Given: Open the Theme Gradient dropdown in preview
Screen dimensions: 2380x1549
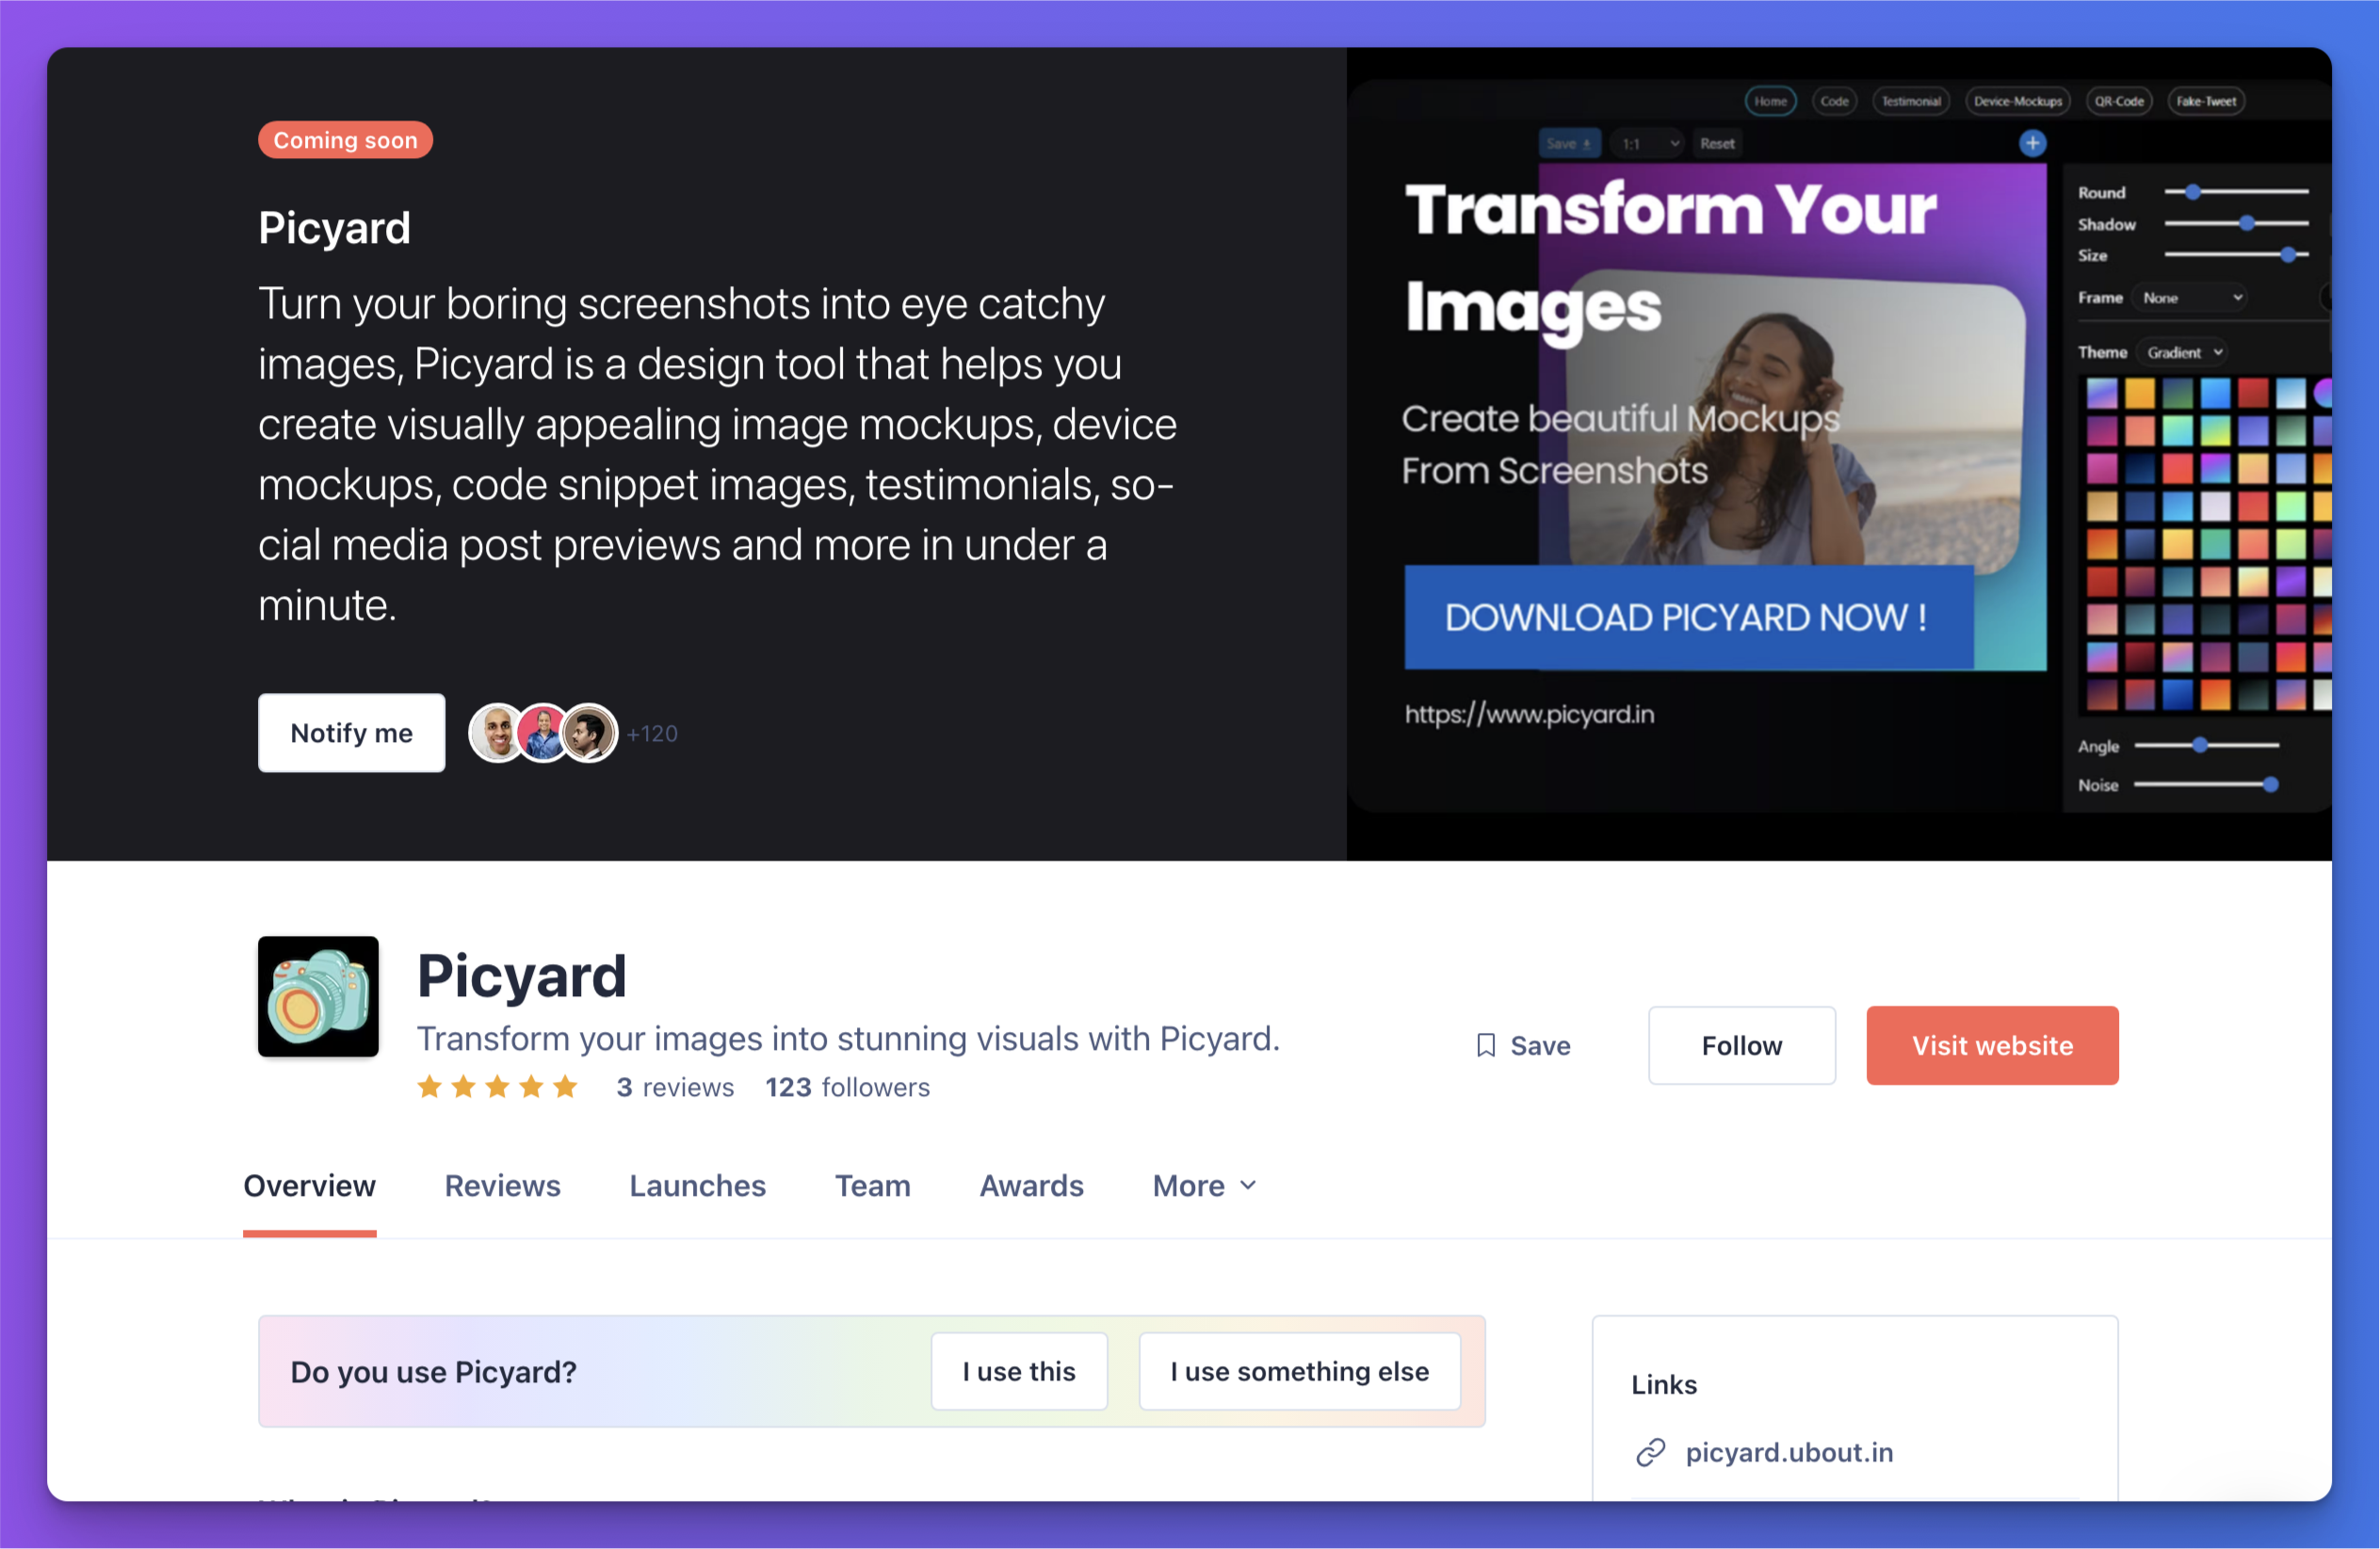Looking at the screenshot, I should [x=2185, y=352].
